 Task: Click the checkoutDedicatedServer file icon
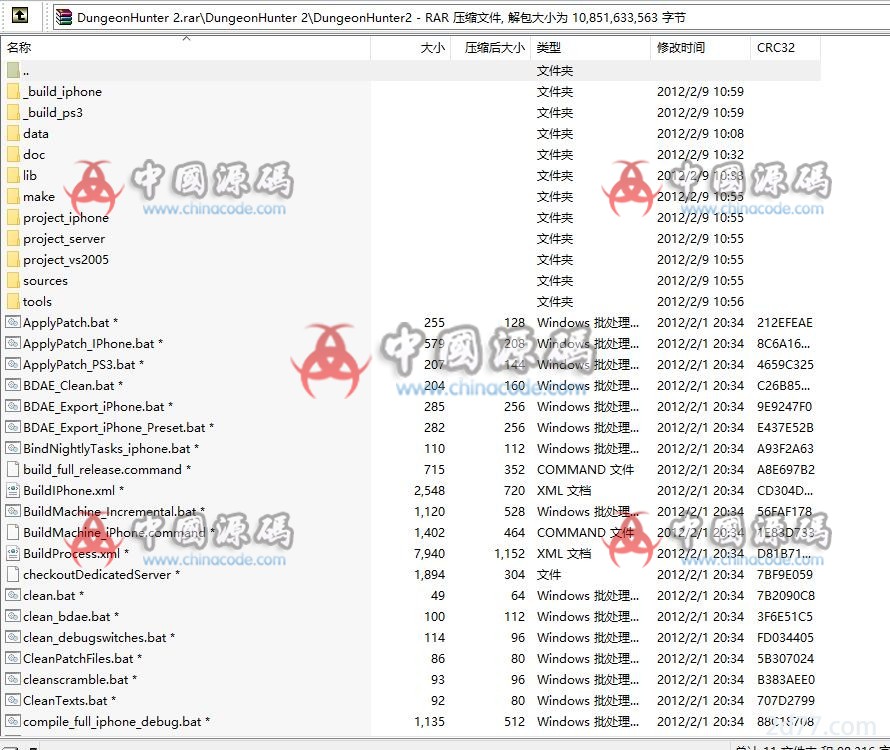pos(13,575)
